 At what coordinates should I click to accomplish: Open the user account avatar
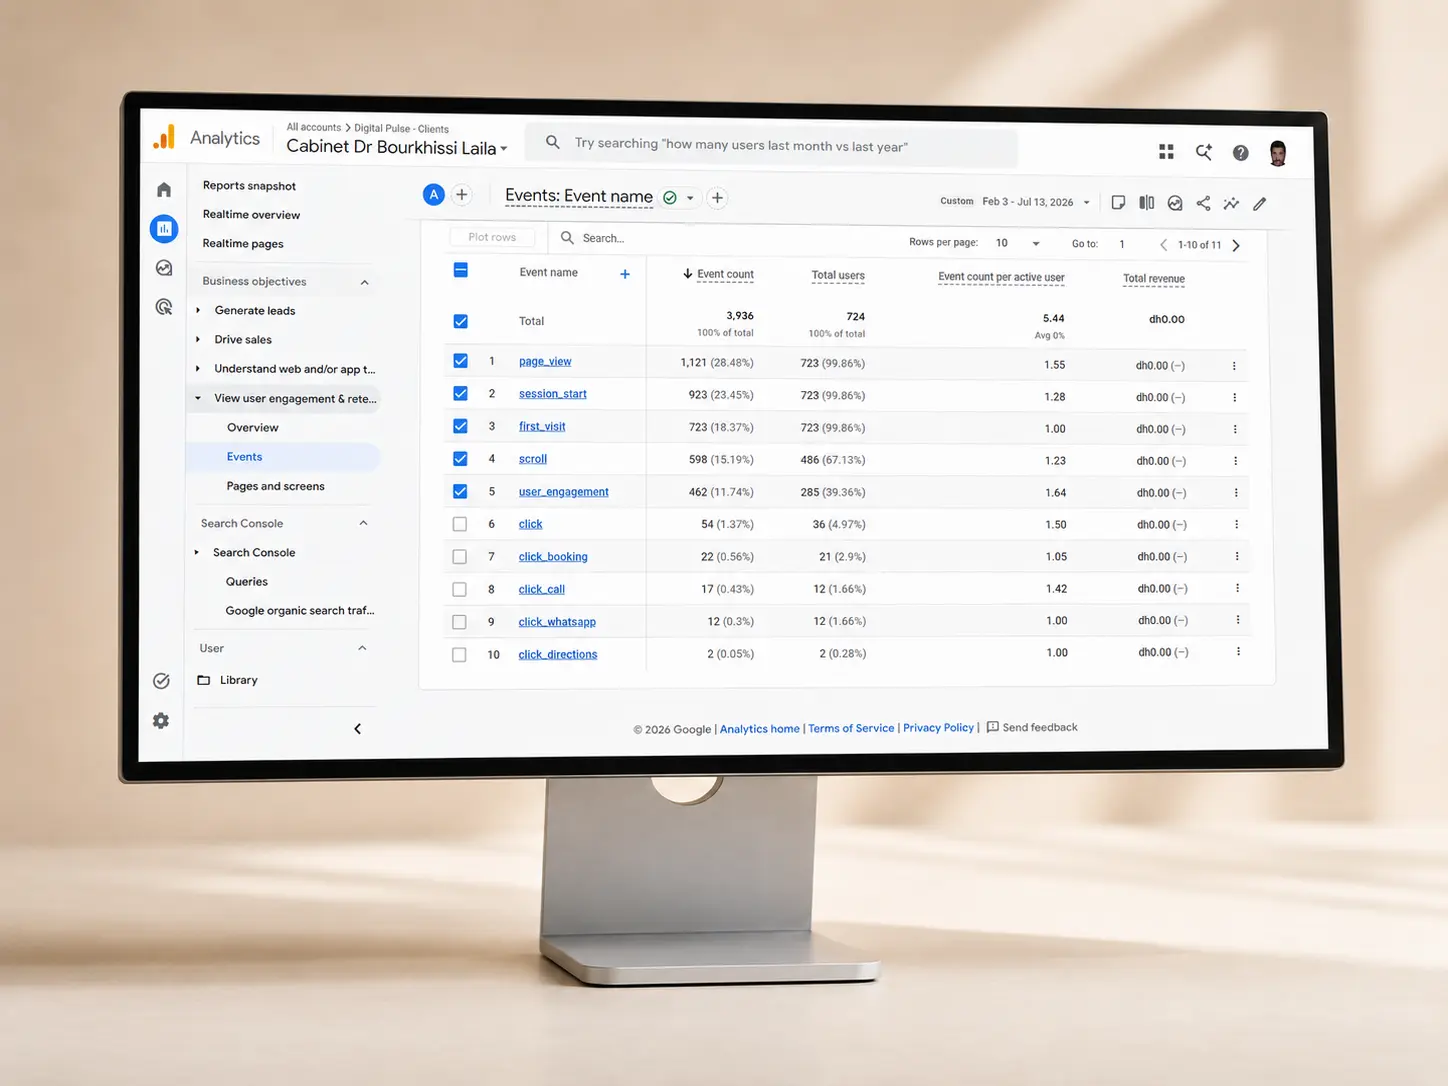[x=1278, y=153]
